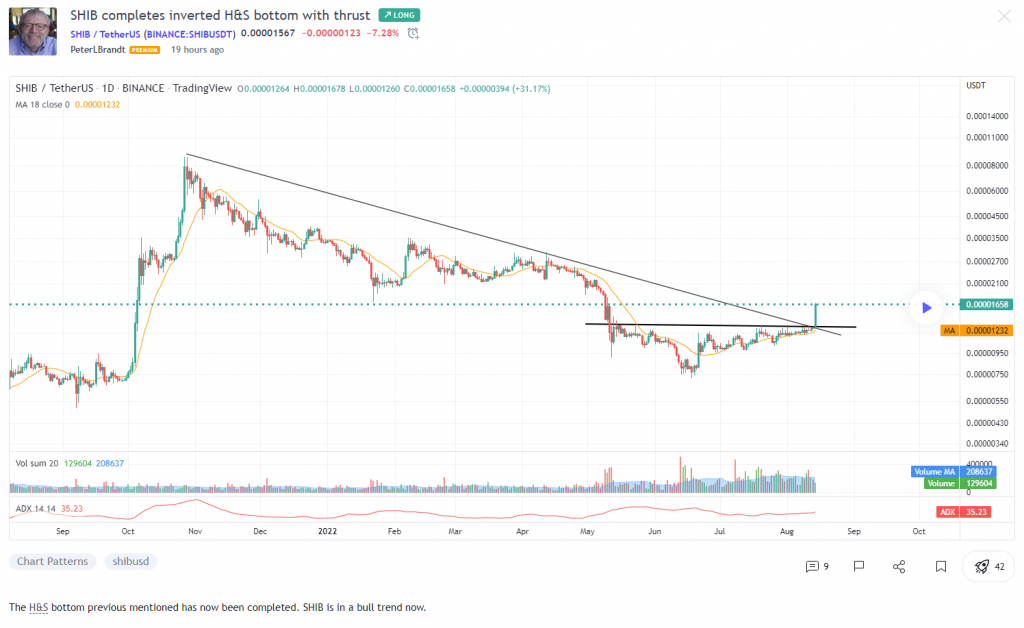Screen dimensions: 1024x628
Task: Share this idea via share icon
Action: (899, 566)
